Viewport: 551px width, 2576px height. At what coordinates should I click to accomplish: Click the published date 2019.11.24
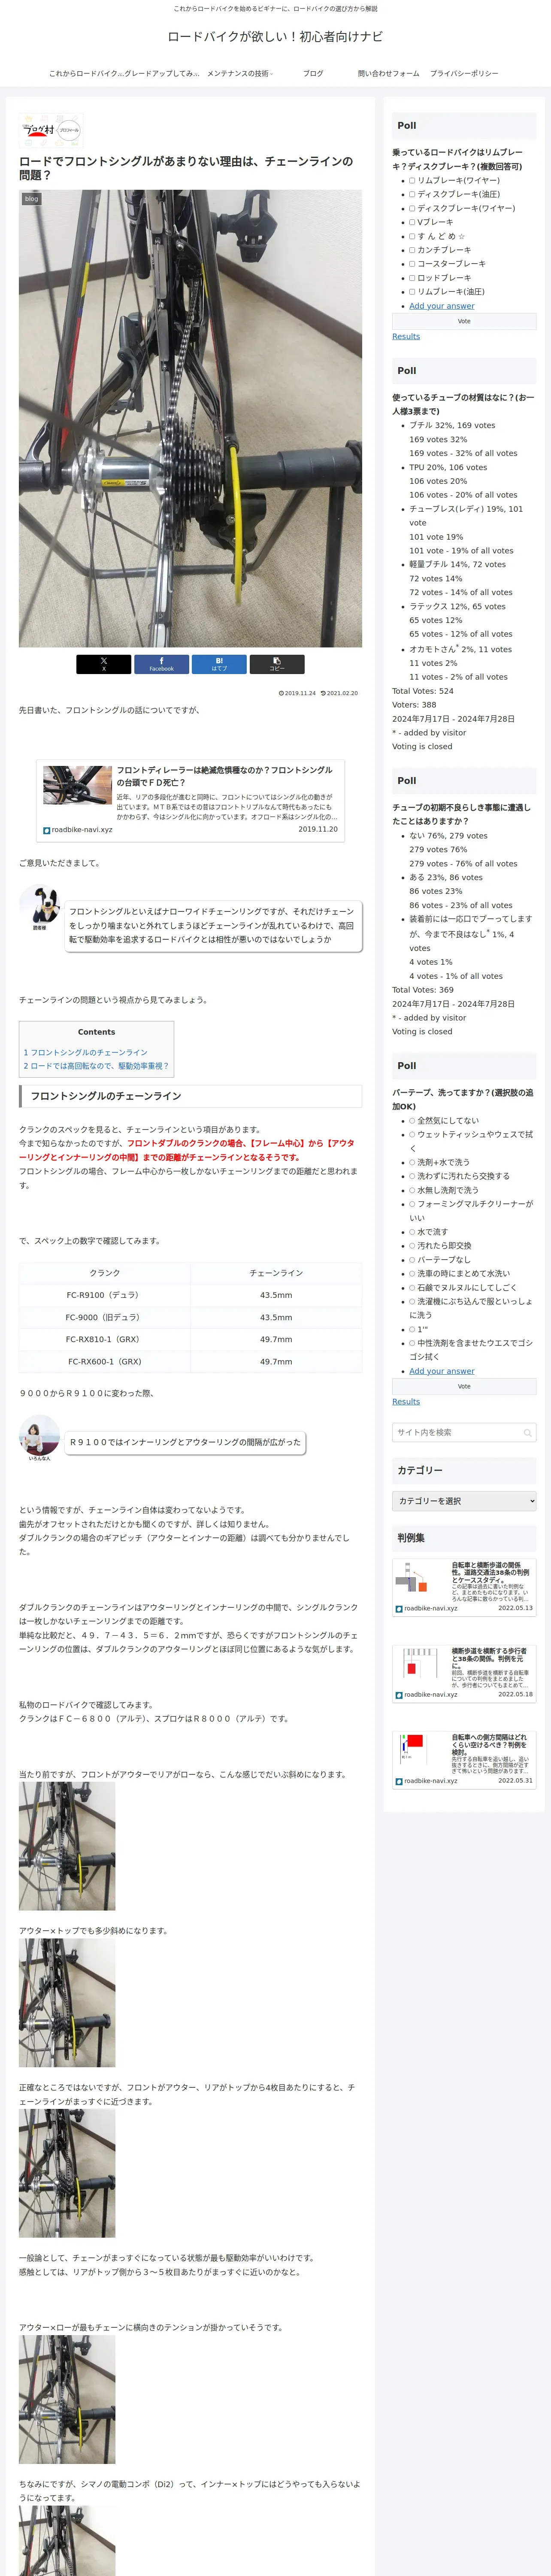coord(297,693)
